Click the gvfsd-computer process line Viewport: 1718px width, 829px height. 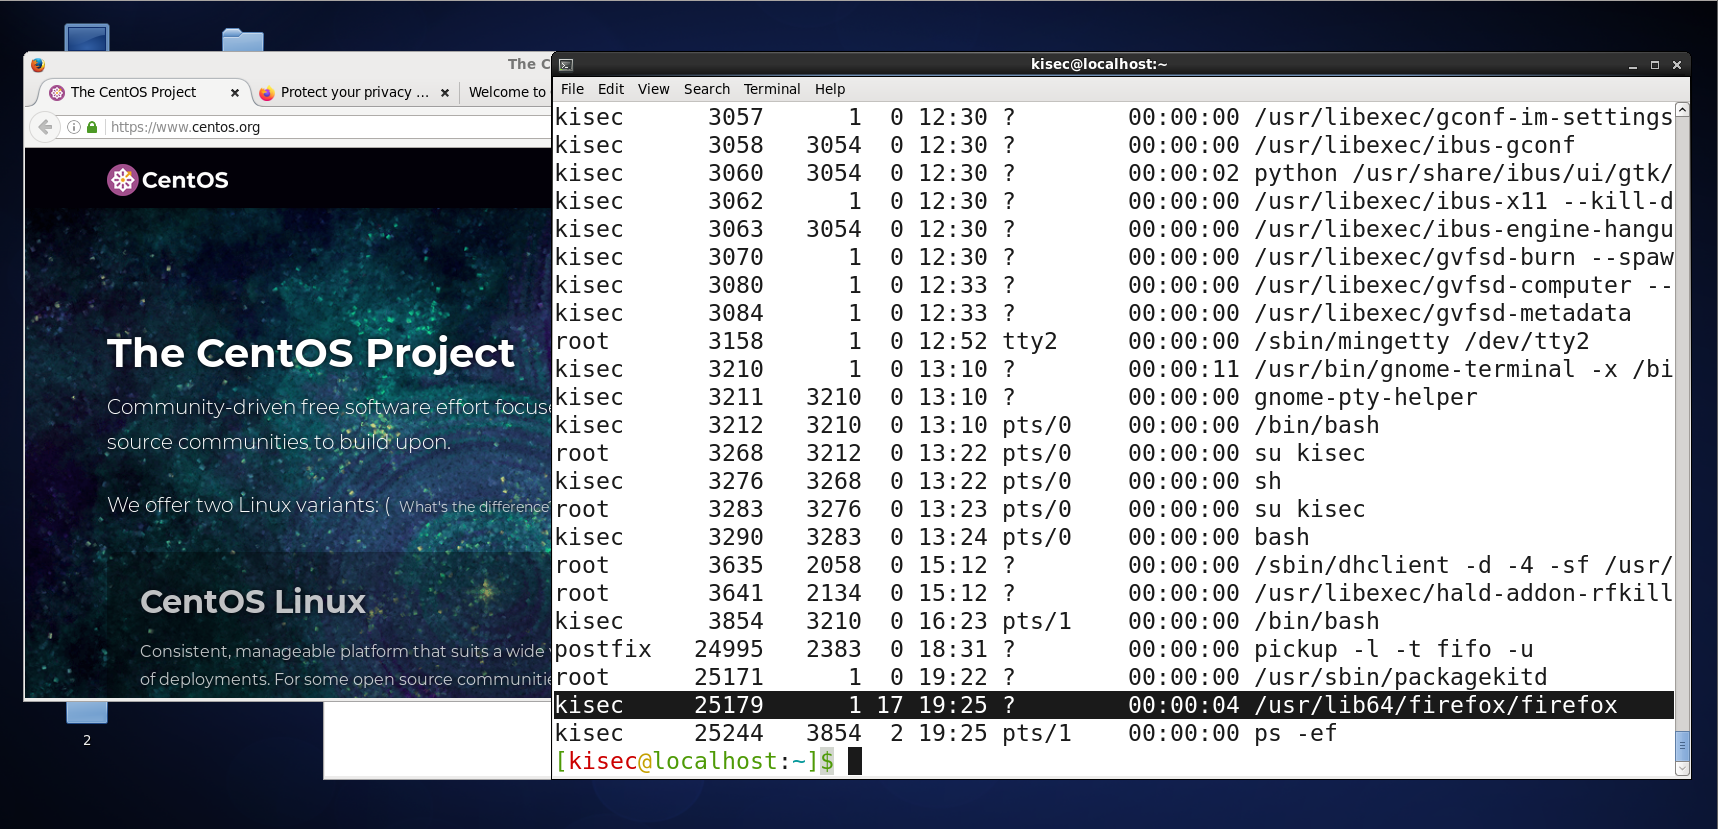1114,285
